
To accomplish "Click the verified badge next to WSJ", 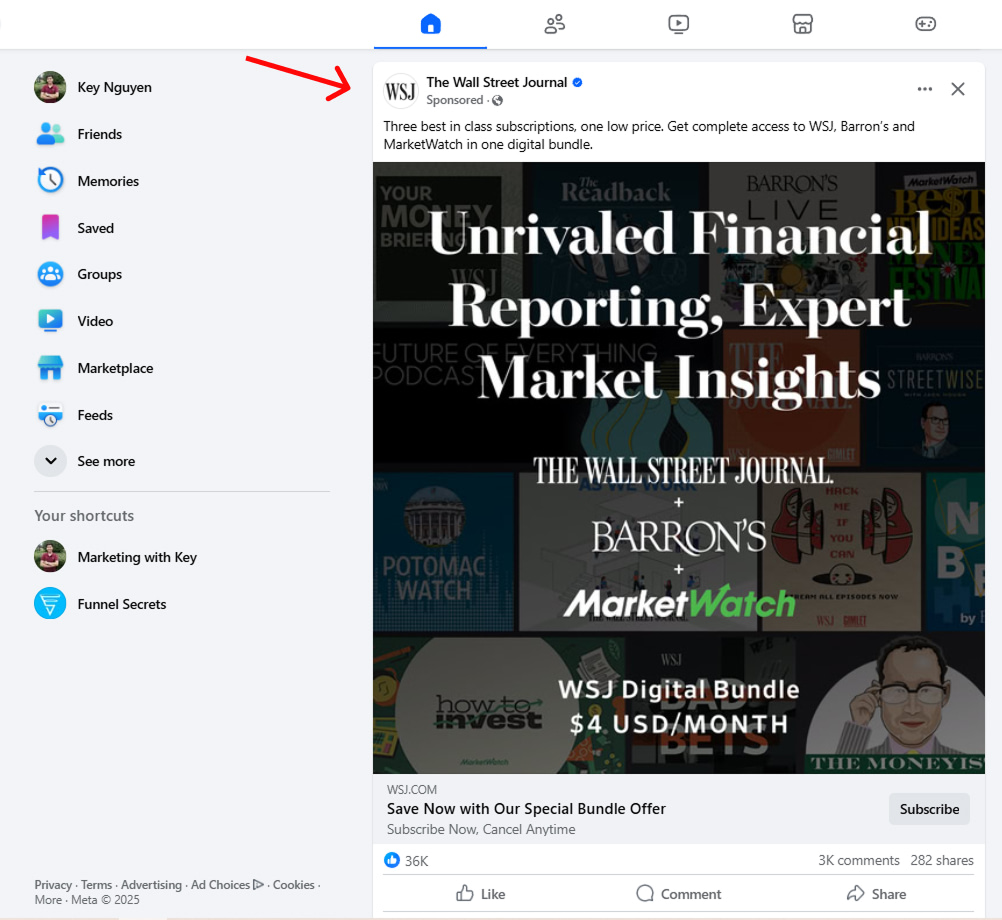I will point(577,82).
